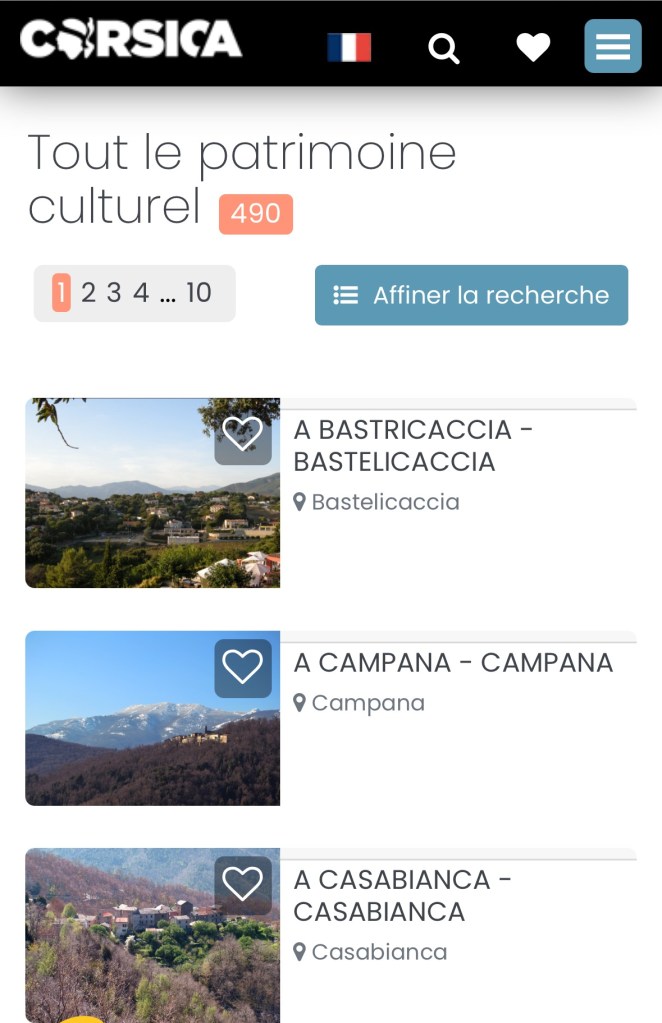Open favorites via header heart icon
The height and width of the screenshot is (1023, 662).
pyautogui.click(x=533, y=47)
